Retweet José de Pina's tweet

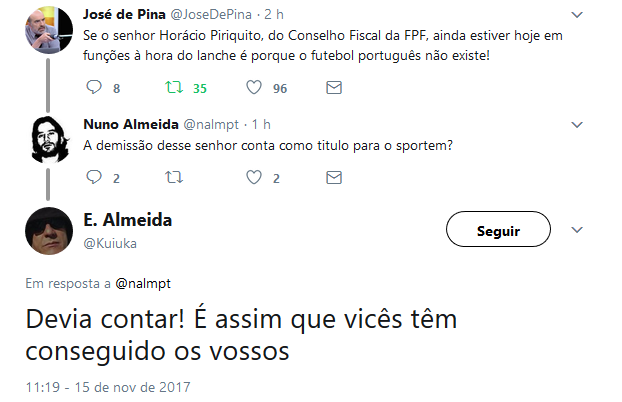click(173, 88)
